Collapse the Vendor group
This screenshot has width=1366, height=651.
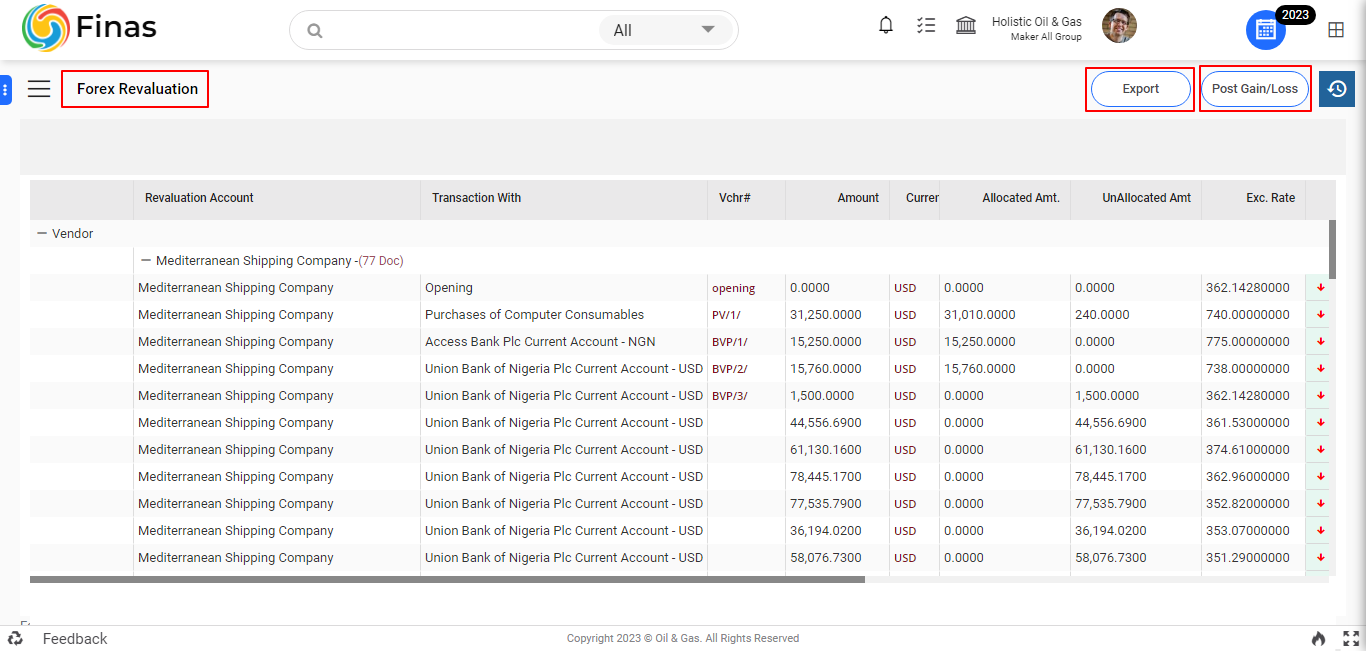(x=42, y=234)
